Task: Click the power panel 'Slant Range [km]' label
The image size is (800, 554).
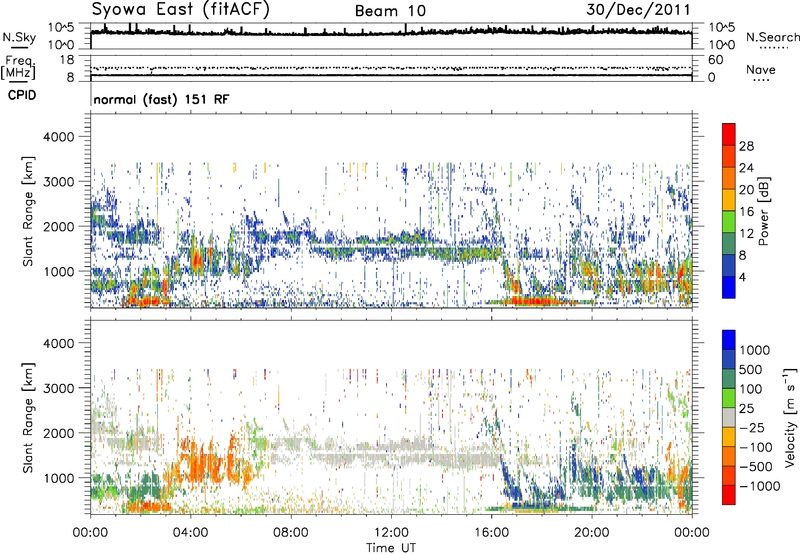Action: tap(28, 211)
